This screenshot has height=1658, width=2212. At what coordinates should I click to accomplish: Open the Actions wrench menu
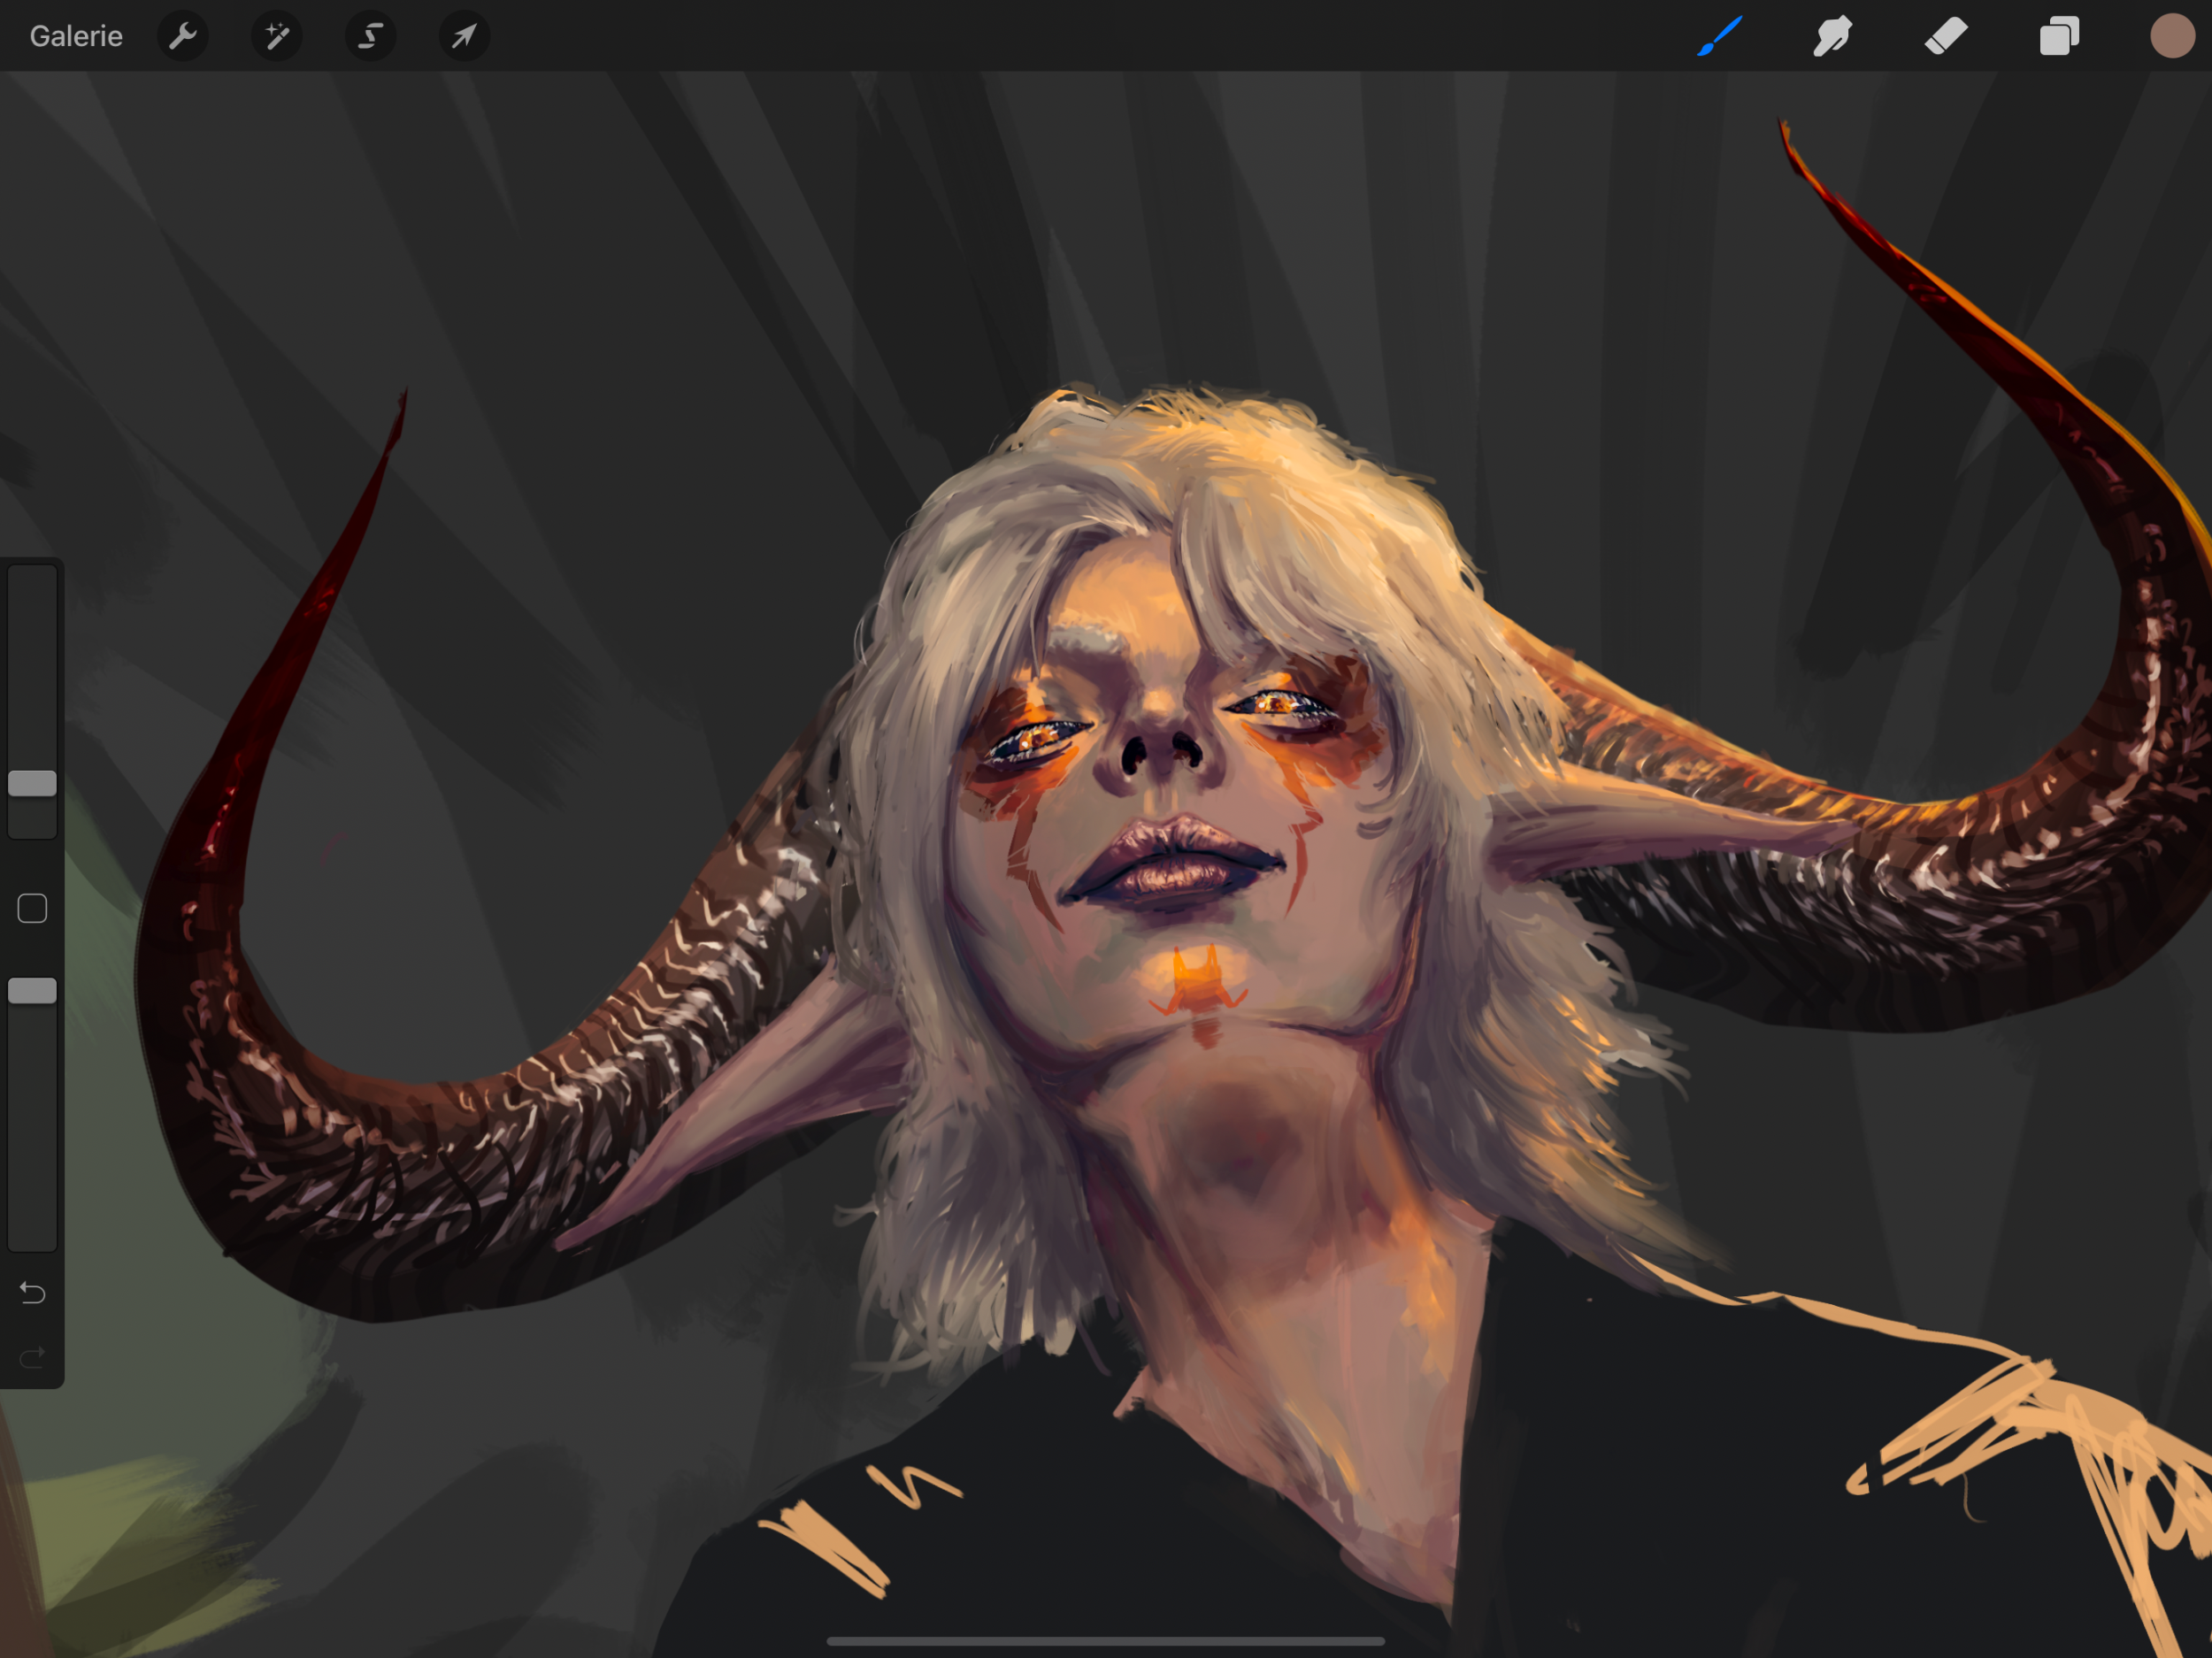(182, 37)
